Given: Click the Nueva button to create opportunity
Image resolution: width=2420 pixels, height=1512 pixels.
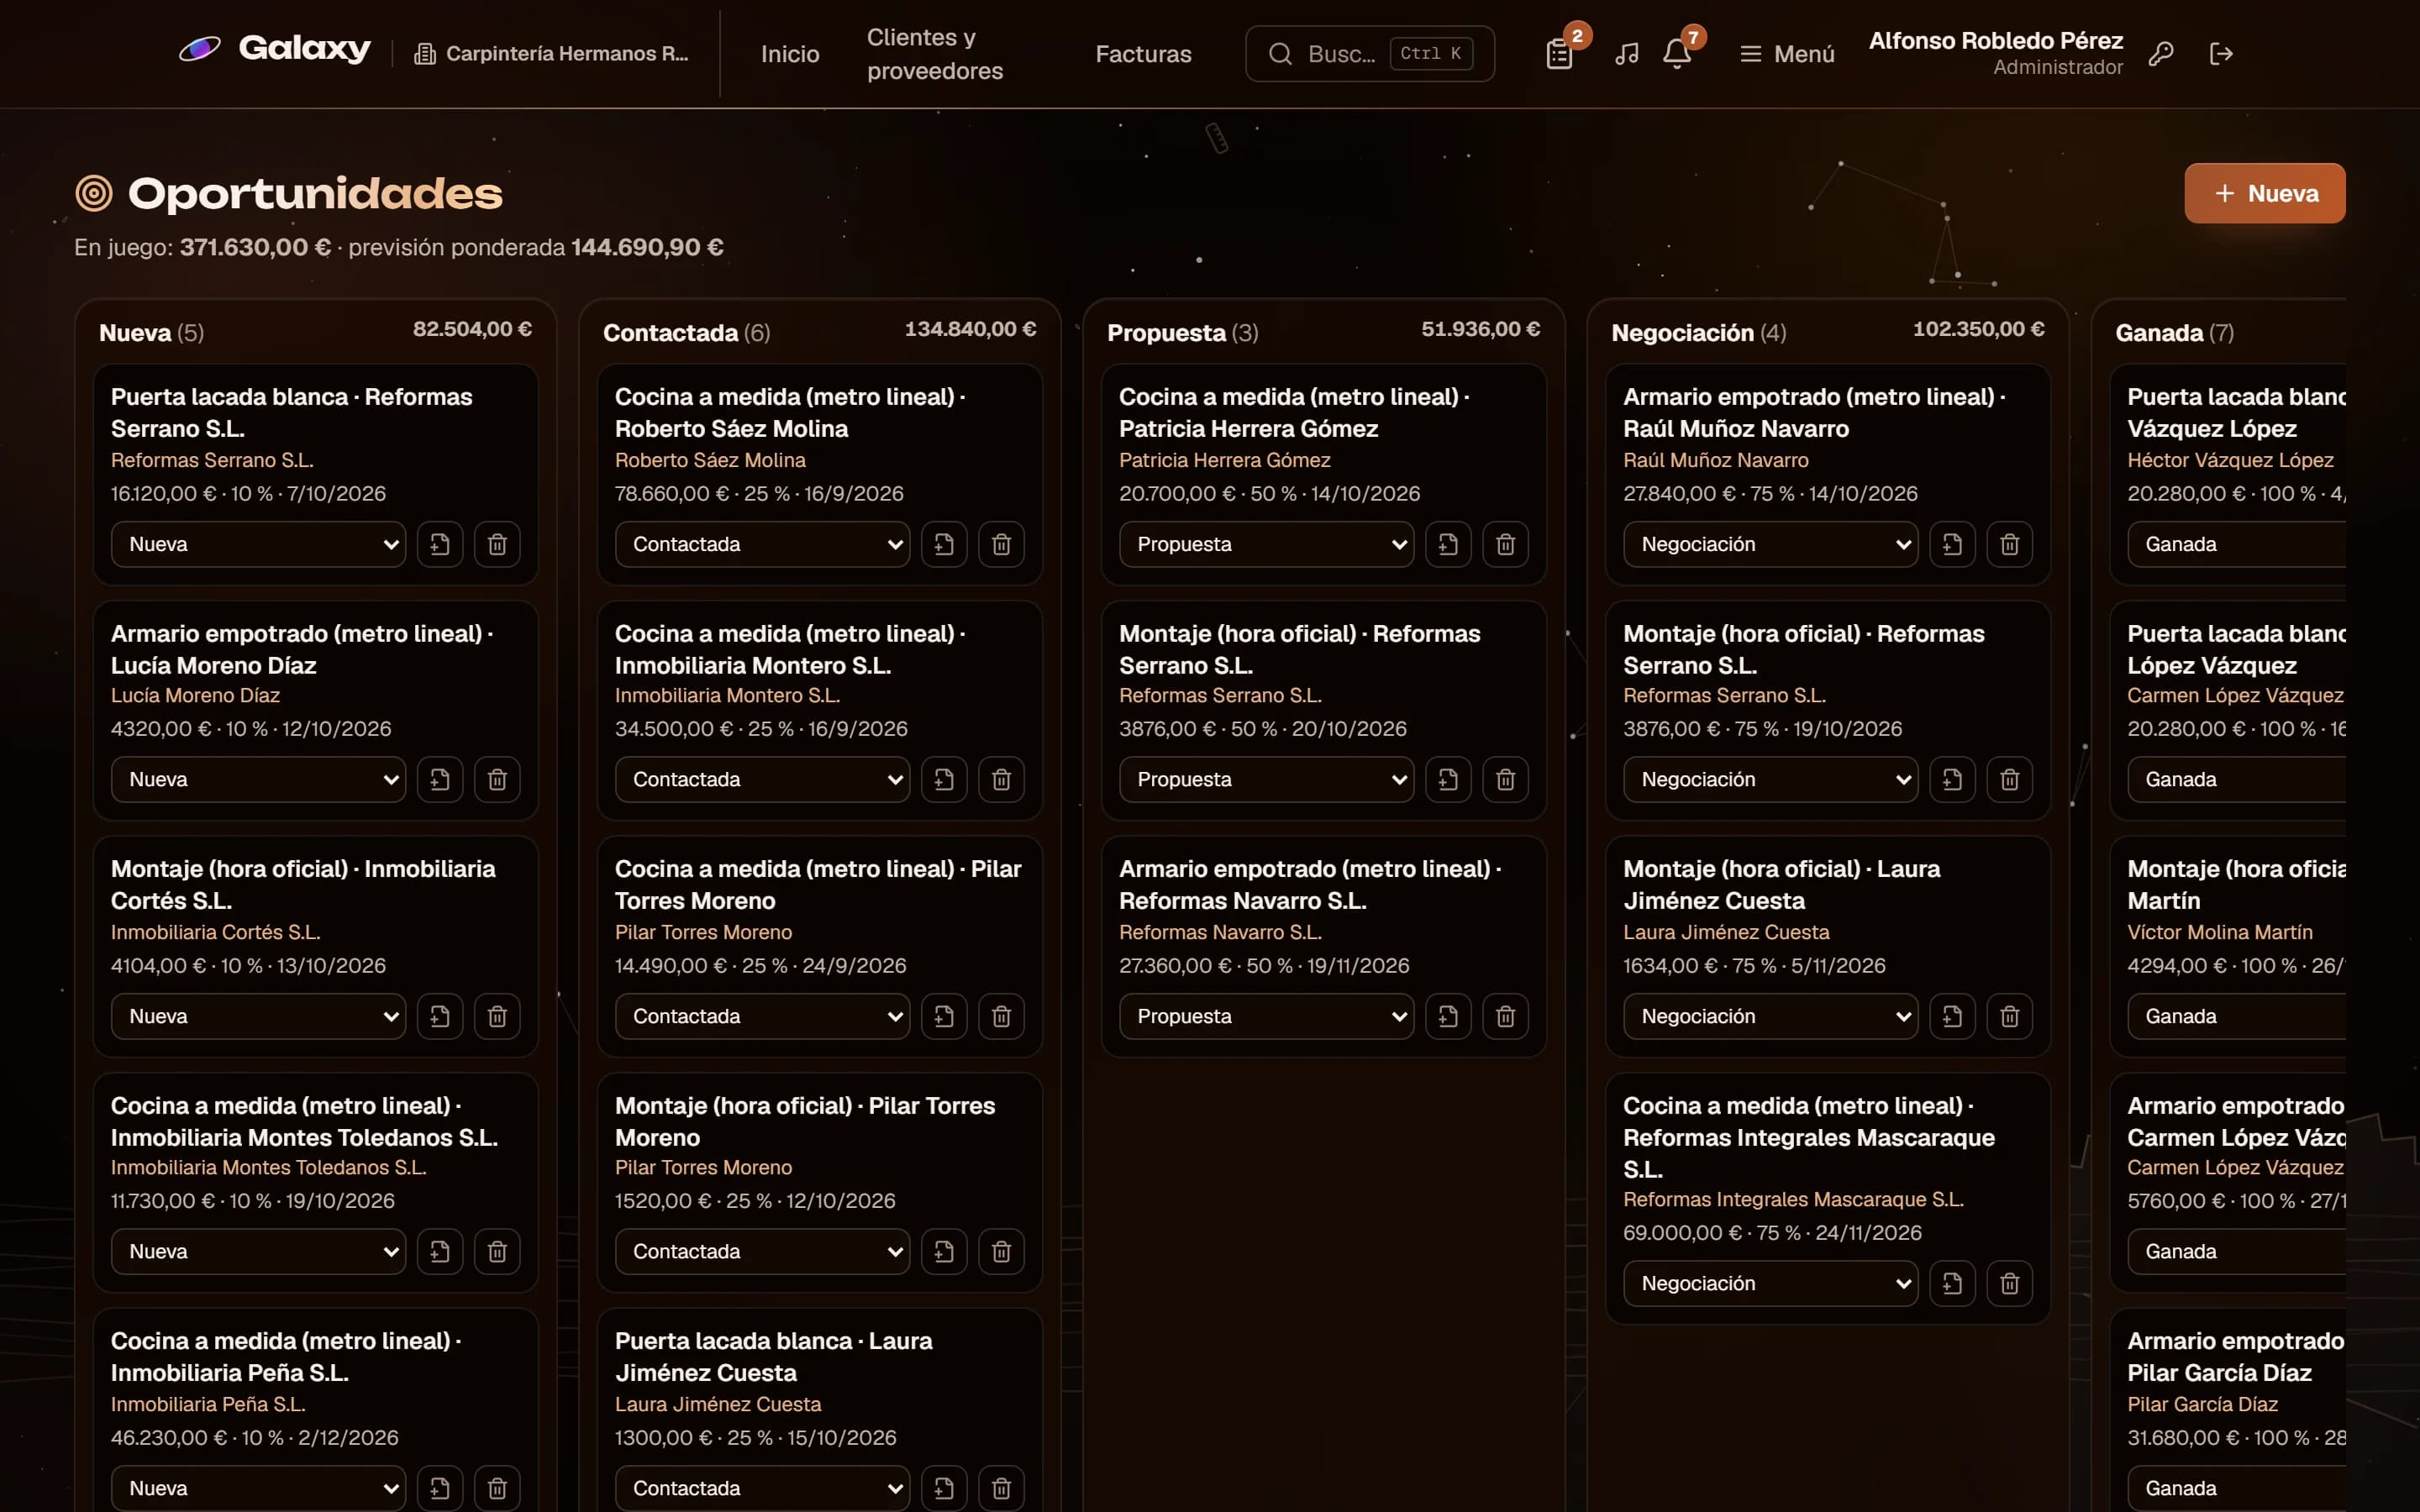Looking at the screenshot, I should click(x=2265, y=193).
